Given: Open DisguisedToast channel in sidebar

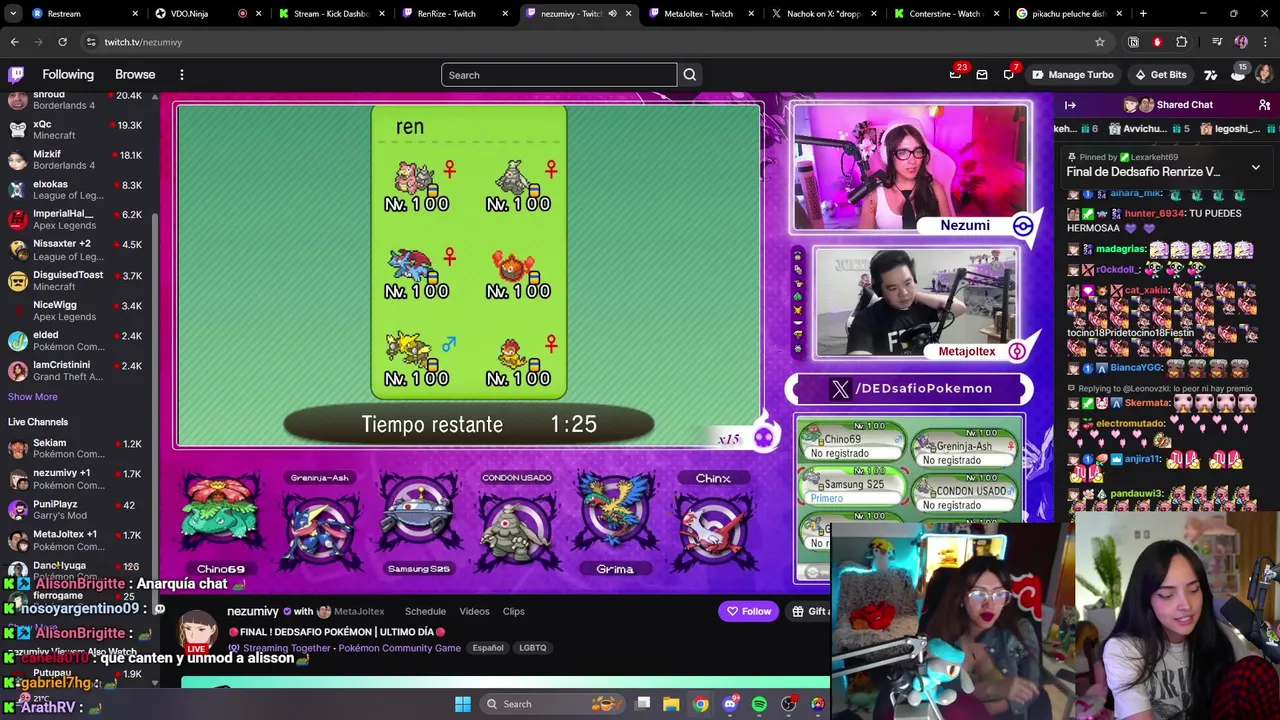Looking at the screenshot, I should pyautogui.click(x=76, y=281).
